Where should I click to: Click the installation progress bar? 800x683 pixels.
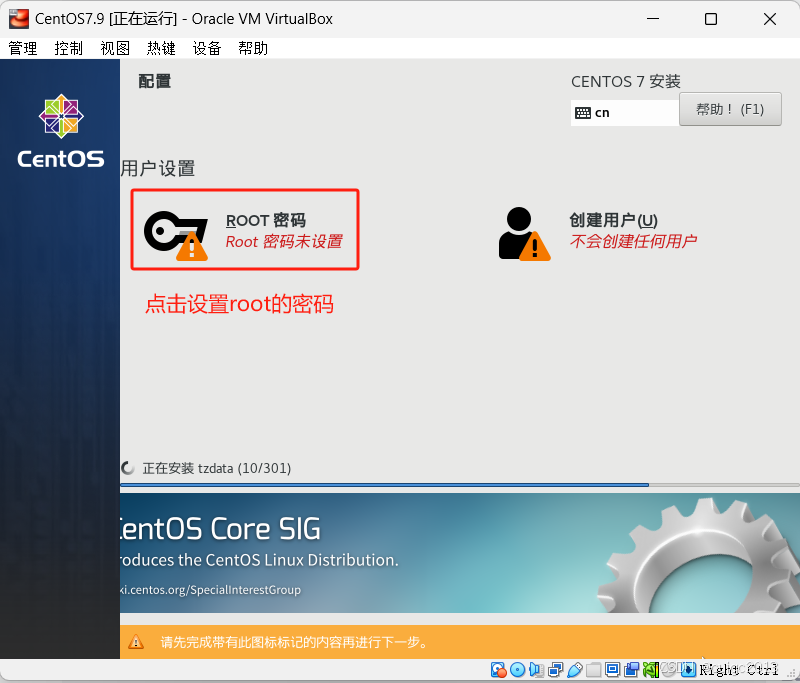coord(460,485)
